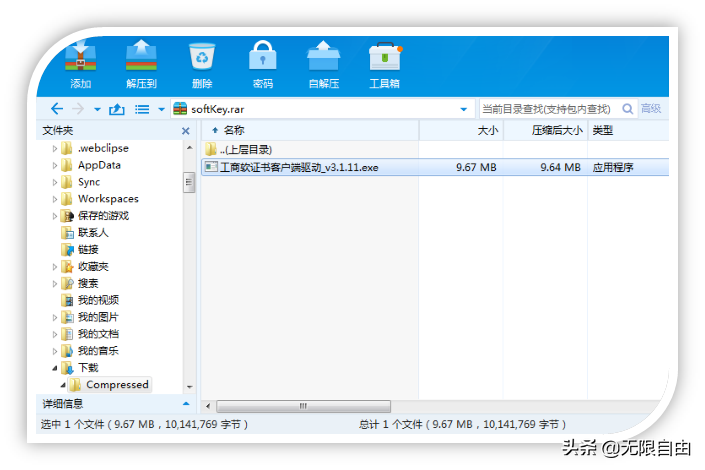This screenshot has width=705, height=470.
Task: Select the Workspaces folder in tree
Action: pyautogui.click(x=107, y=199)
